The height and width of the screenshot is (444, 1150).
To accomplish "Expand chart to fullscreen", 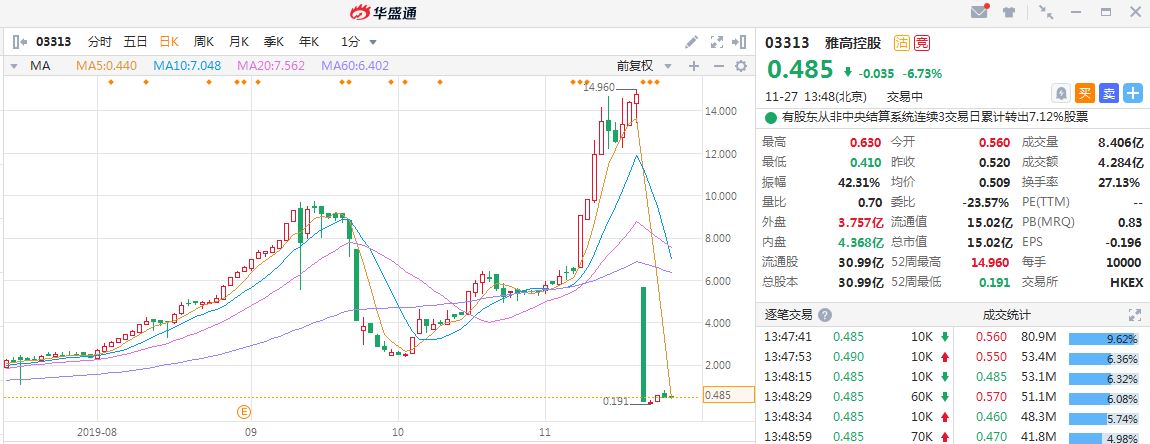I will click(717, 42).
